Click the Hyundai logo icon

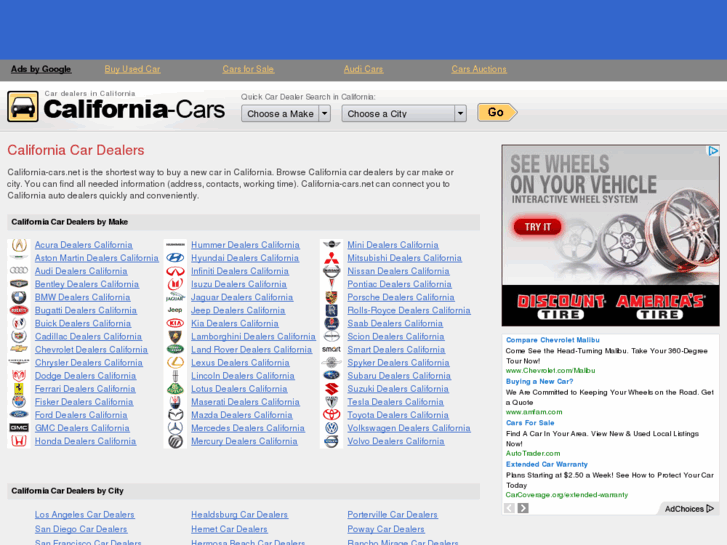coord(175,258)
